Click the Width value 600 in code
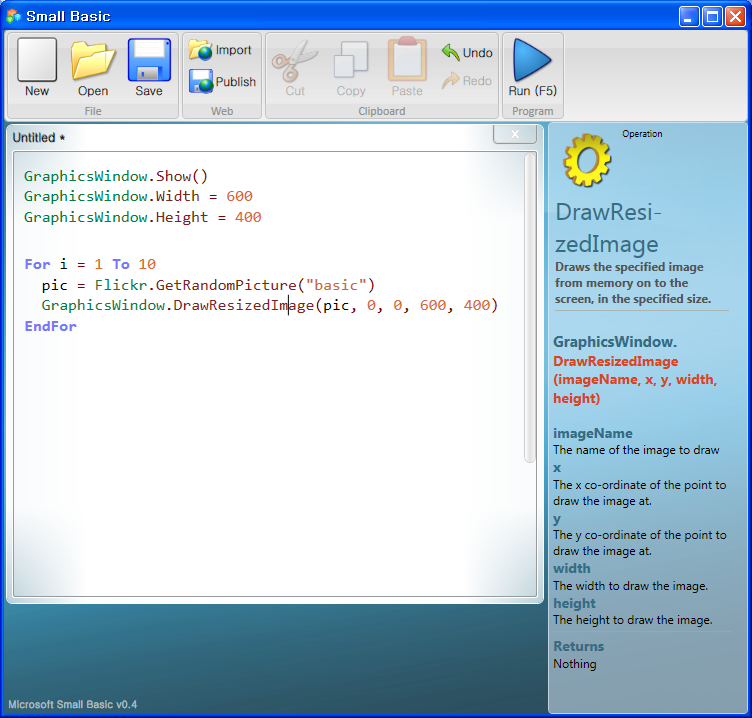 pos(239,196)
